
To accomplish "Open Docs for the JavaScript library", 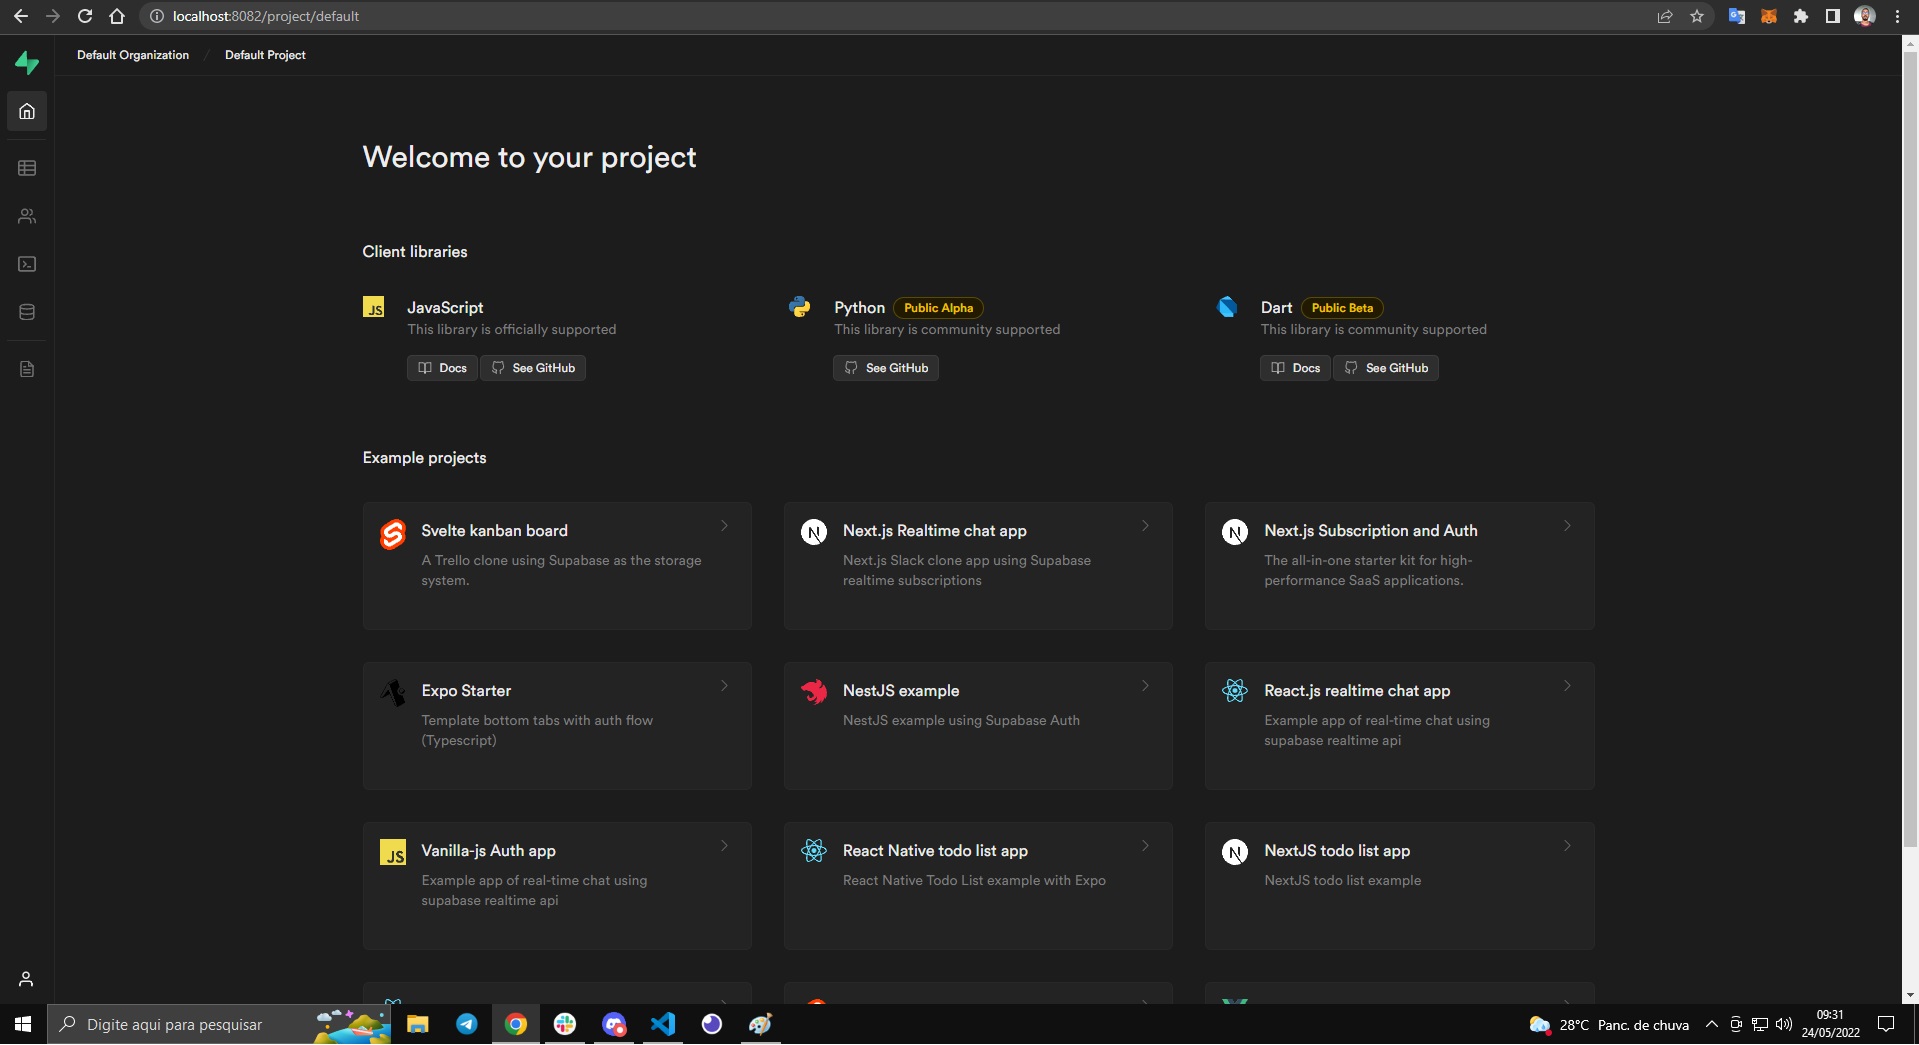I will [x=441, y=368].
